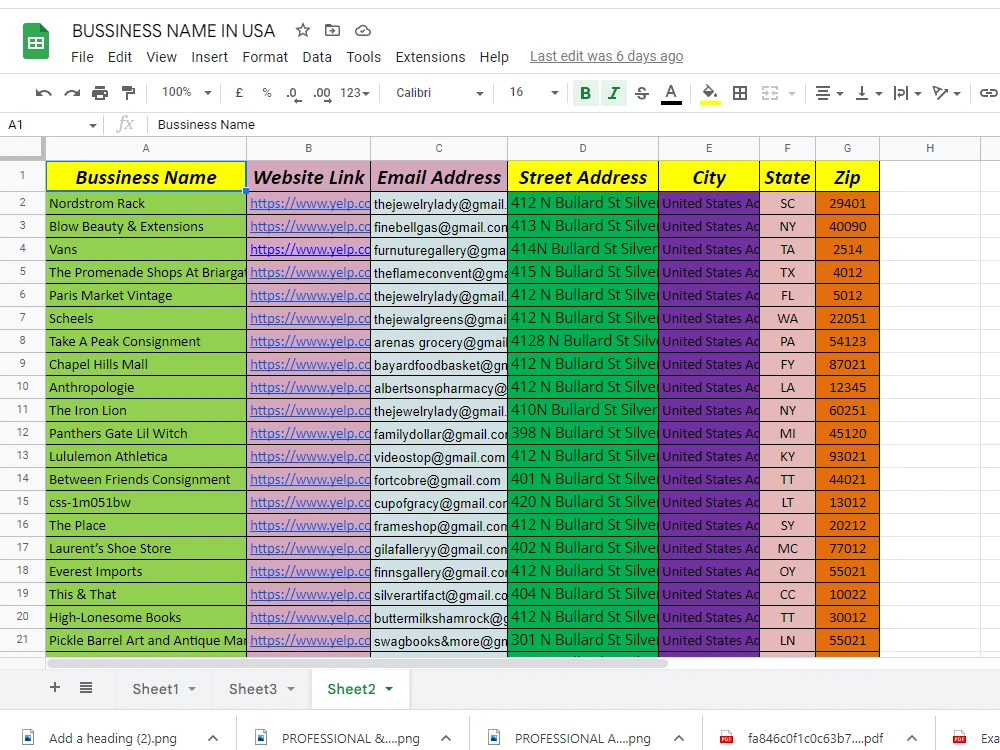
Task: Click the Google Sheets home logo
Action: click(36, 41)
